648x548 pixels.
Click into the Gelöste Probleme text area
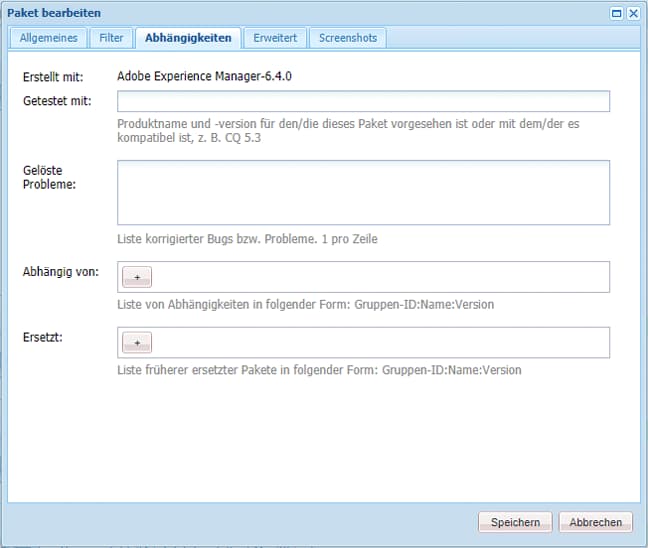point(363,193)
